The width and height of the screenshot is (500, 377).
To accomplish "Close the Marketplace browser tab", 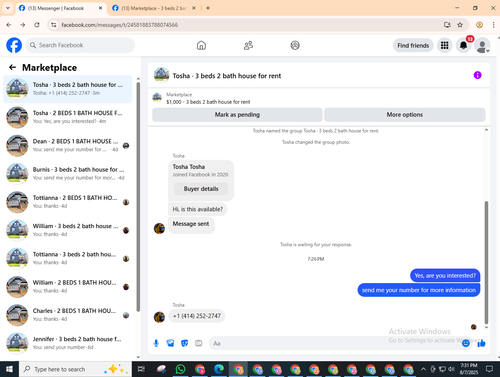I will coord(194,8).
